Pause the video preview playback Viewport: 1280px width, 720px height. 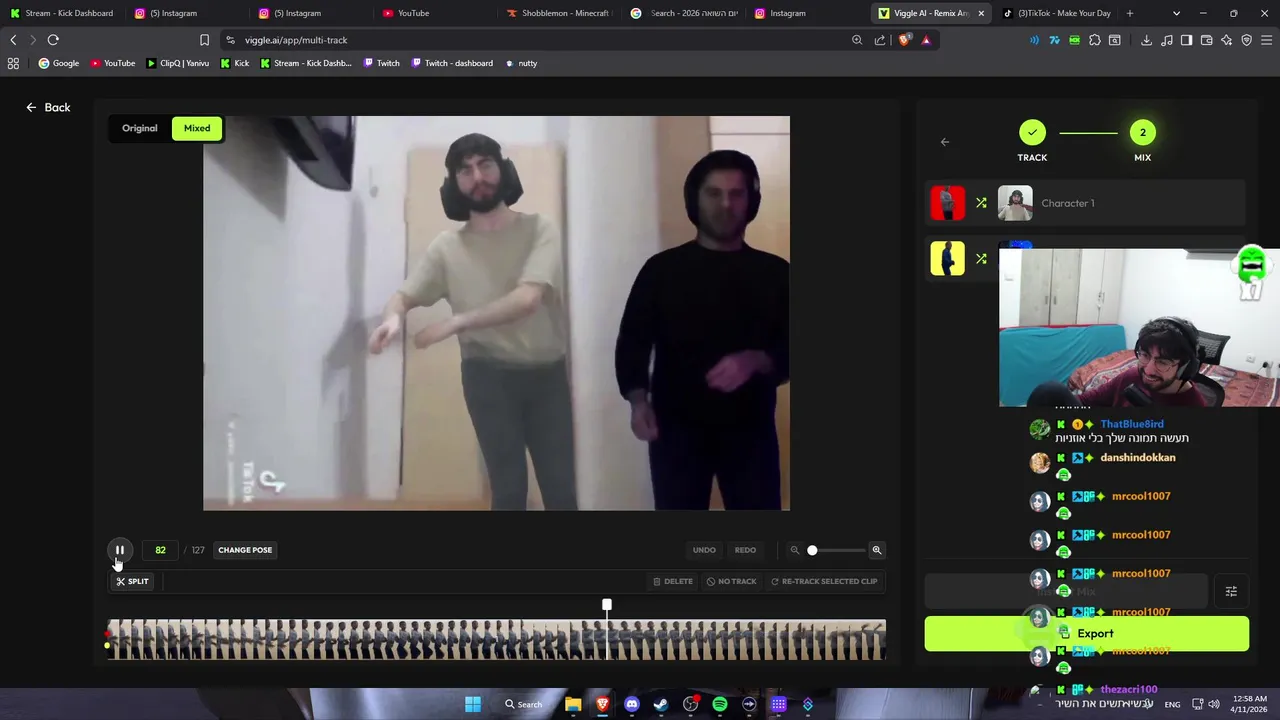pos(119,550)
